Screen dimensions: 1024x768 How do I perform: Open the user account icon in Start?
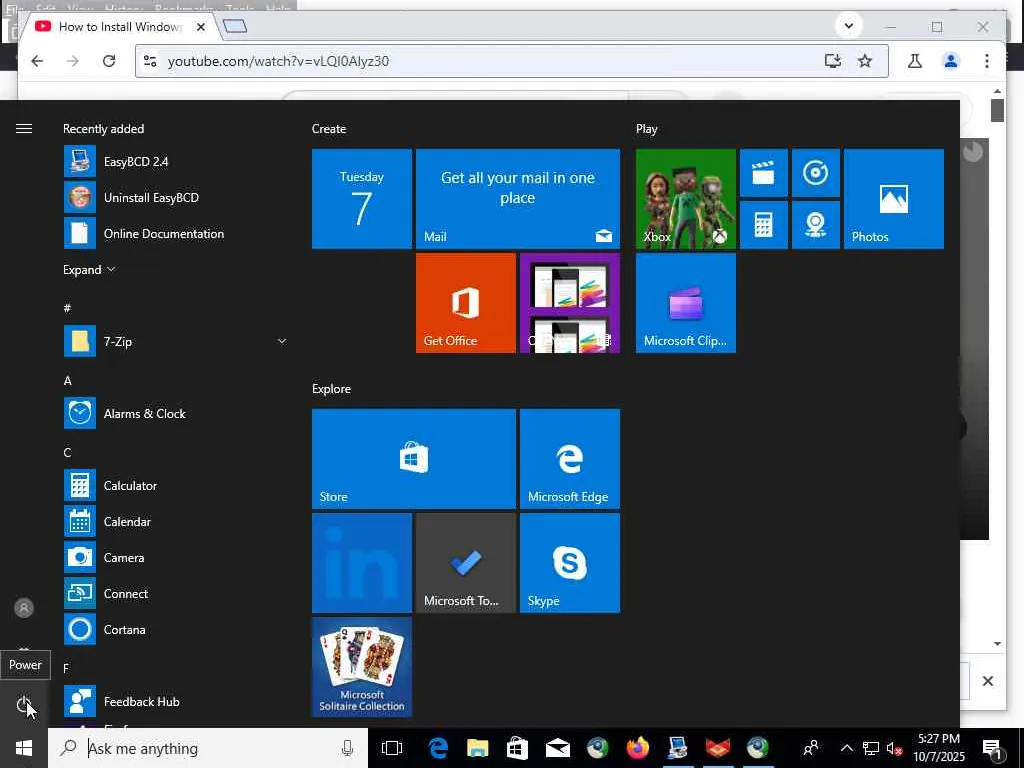(24, 608)
